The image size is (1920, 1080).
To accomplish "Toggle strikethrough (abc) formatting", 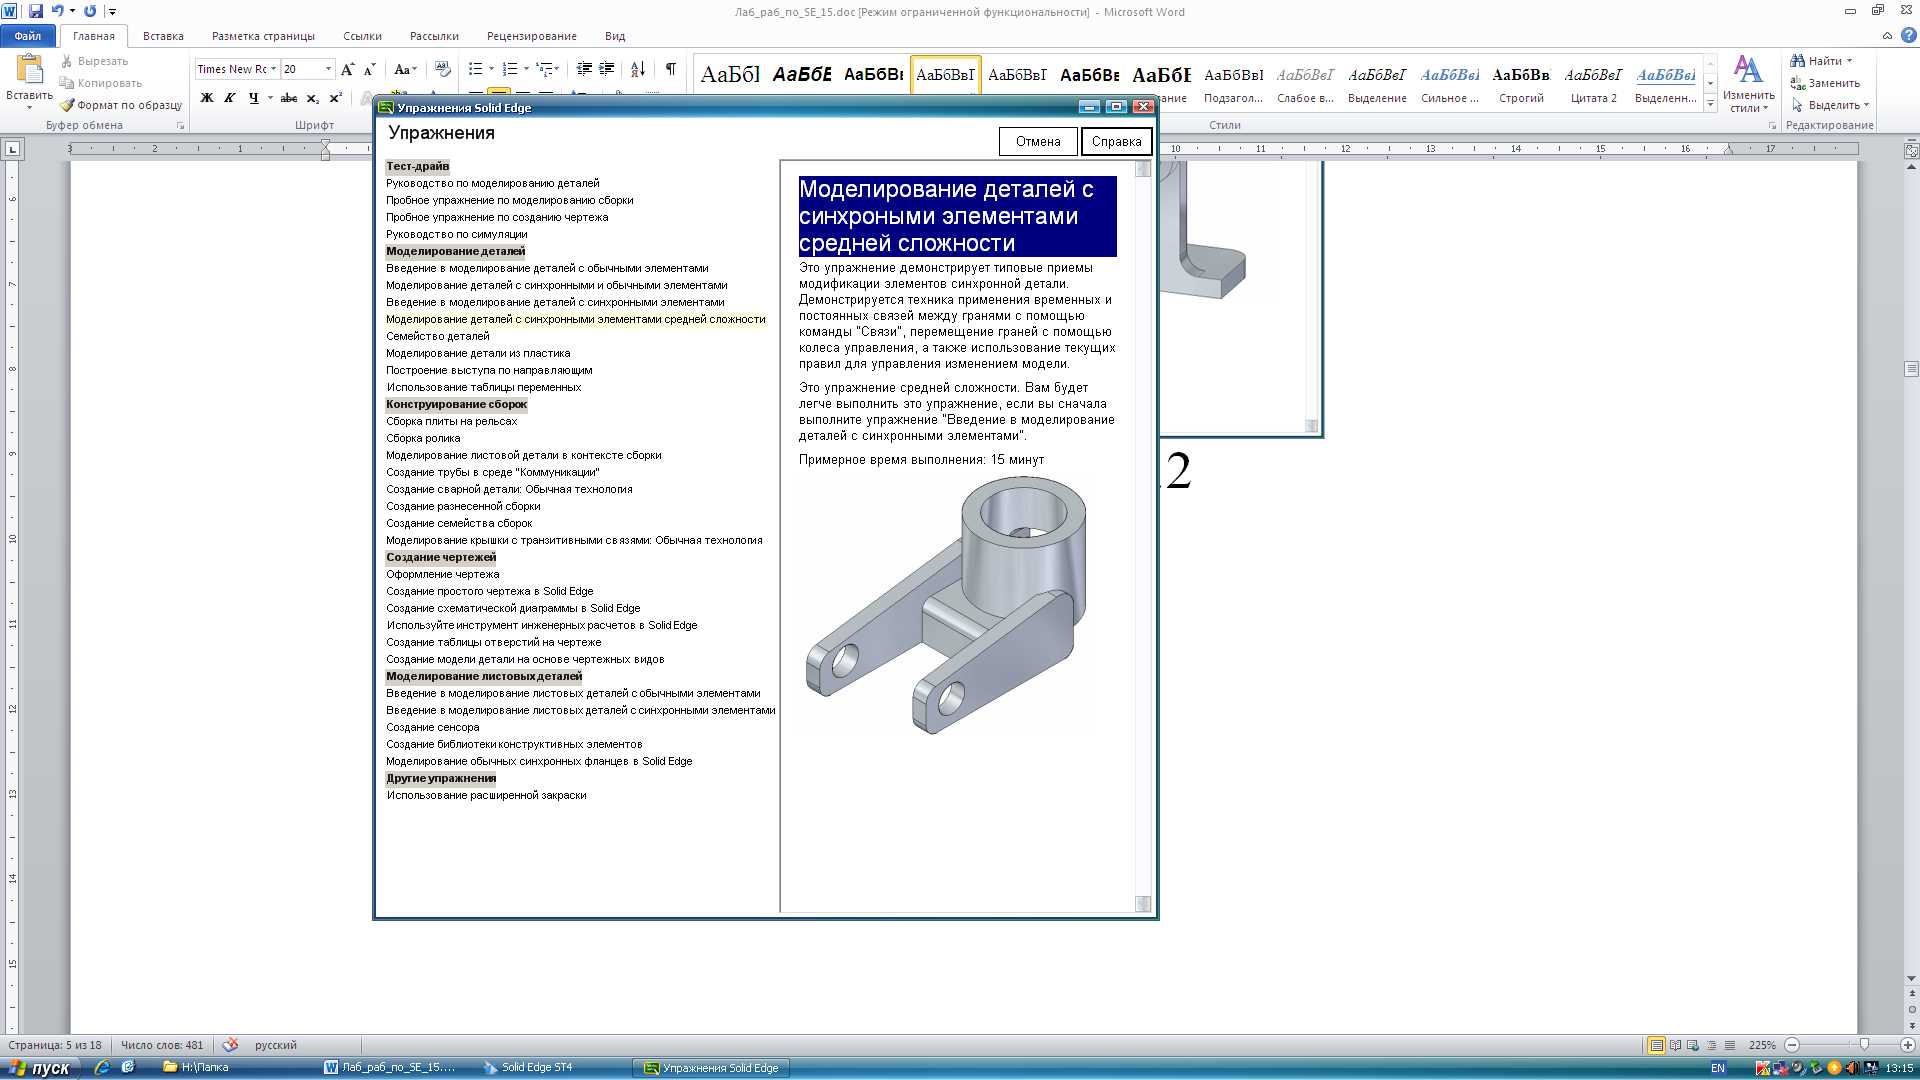I will click(289, 98).
